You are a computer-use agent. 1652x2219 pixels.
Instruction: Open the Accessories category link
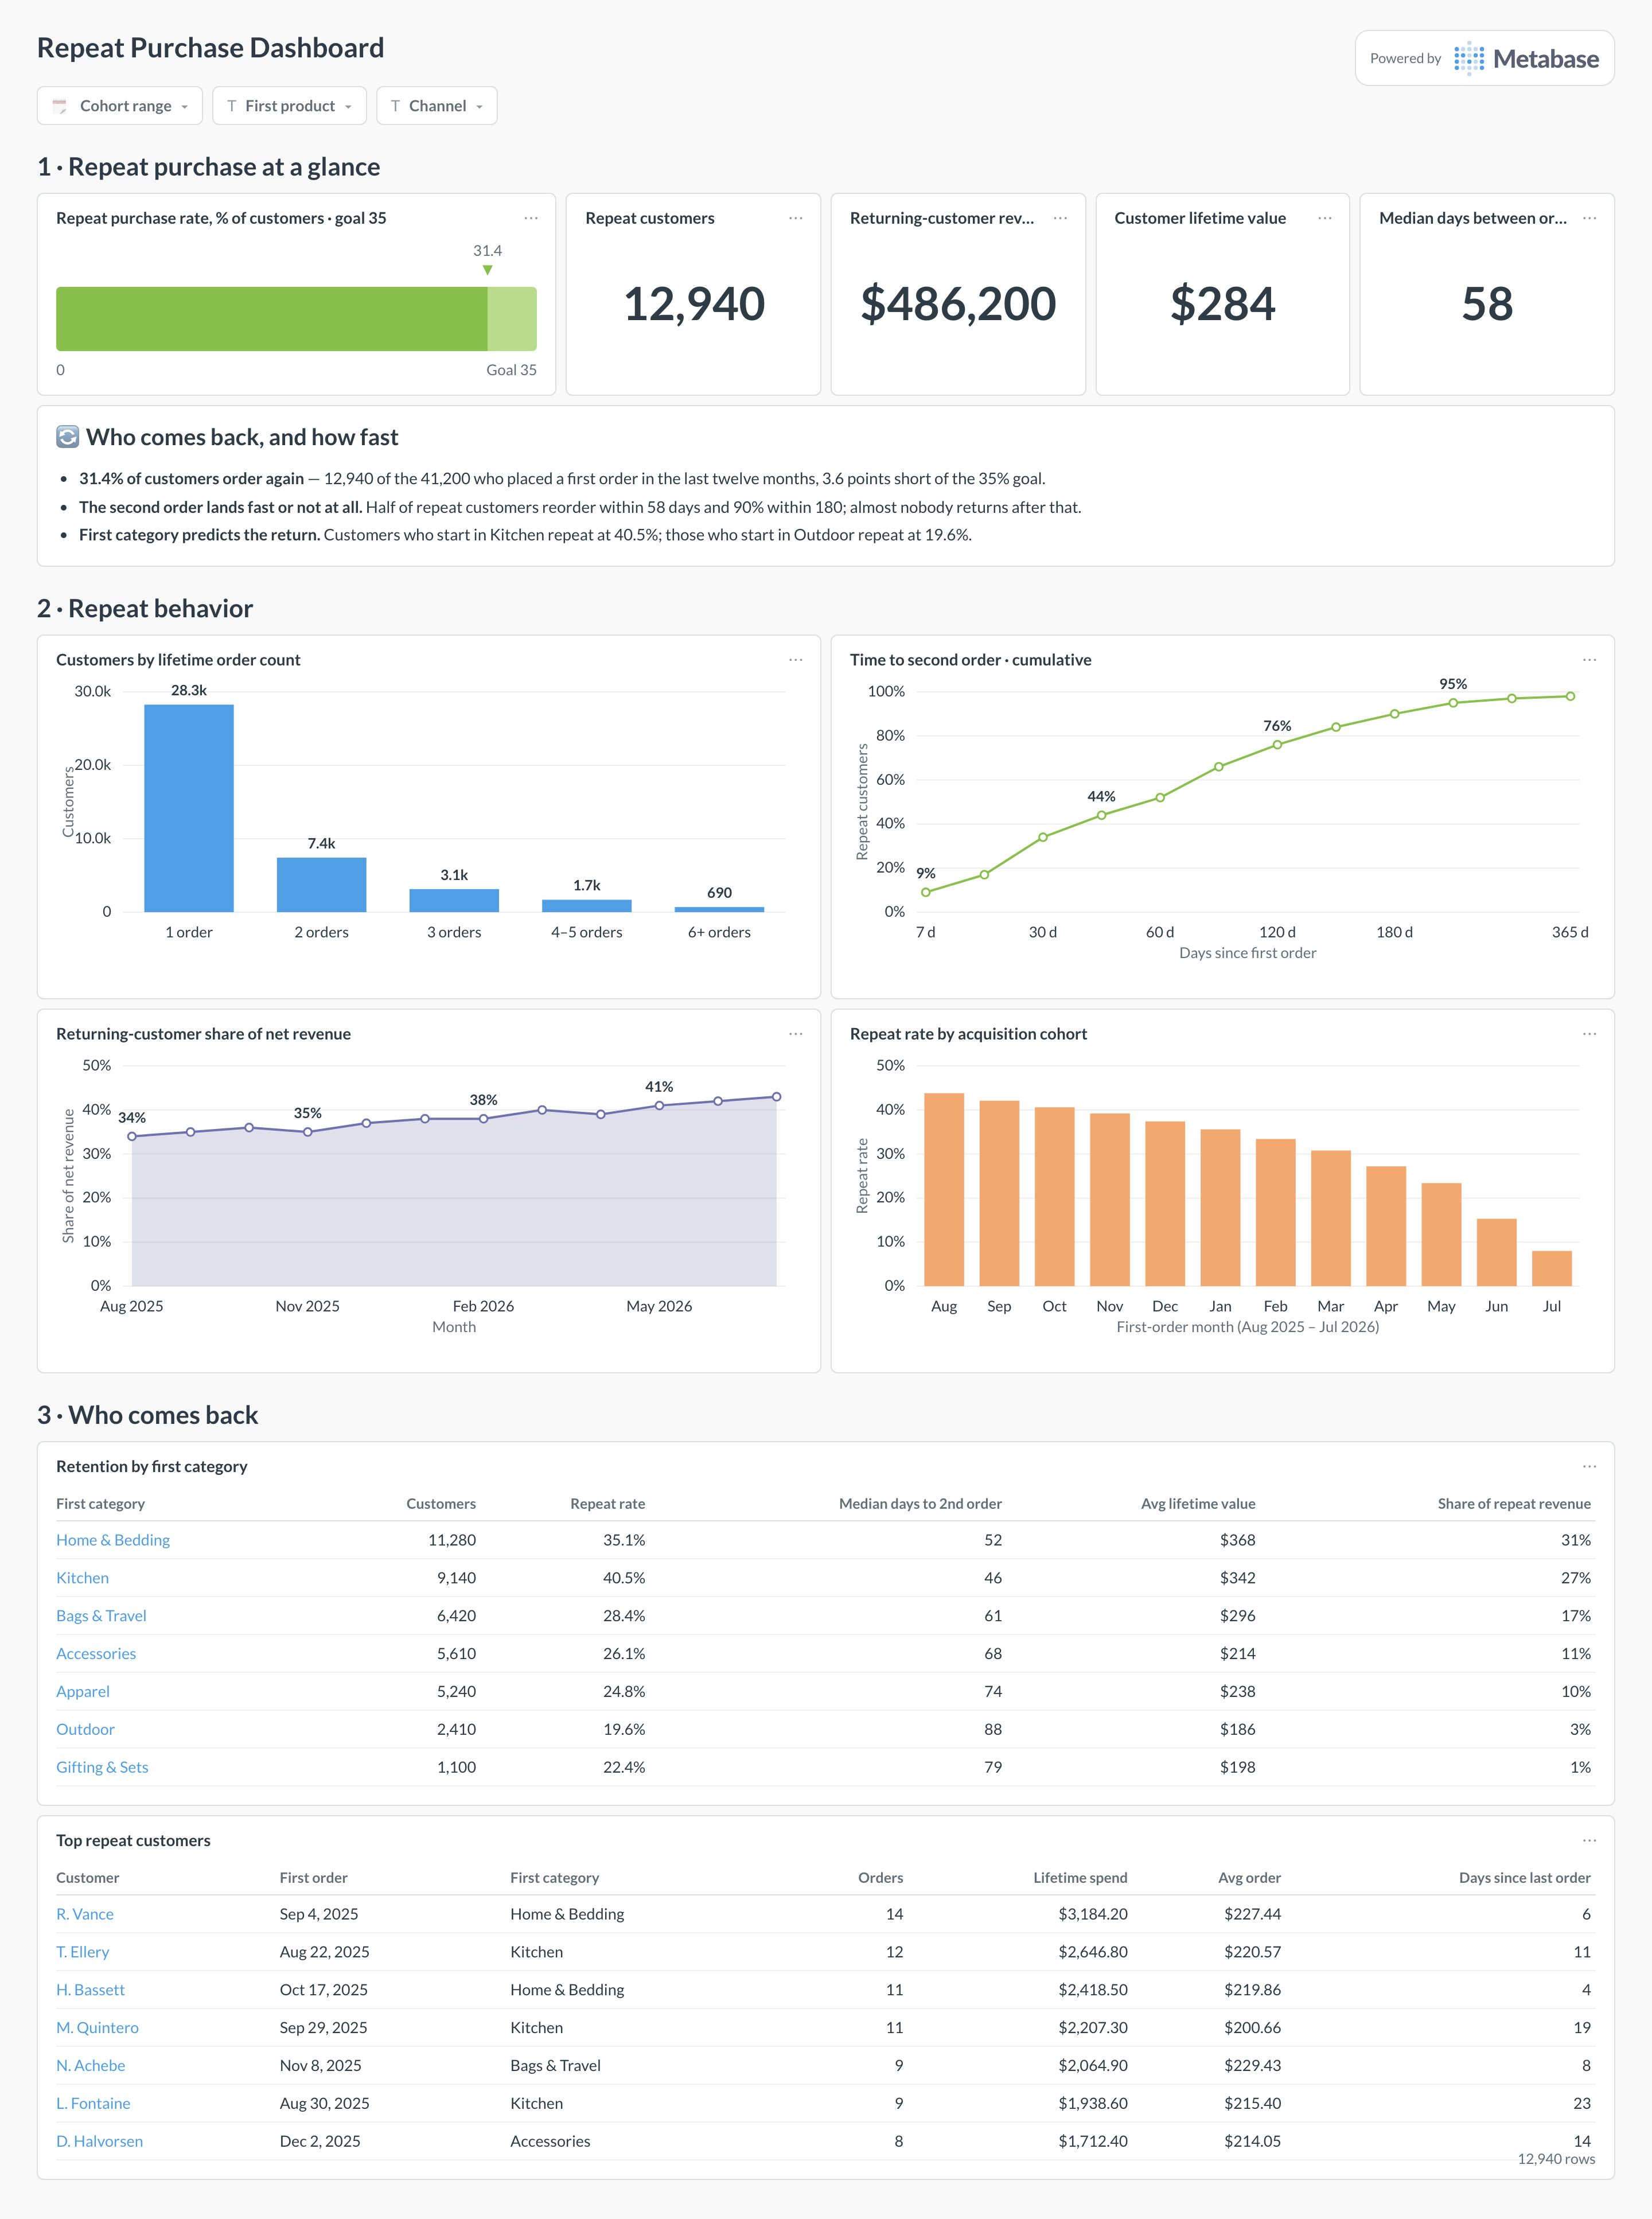click(x=96, y=1654)
